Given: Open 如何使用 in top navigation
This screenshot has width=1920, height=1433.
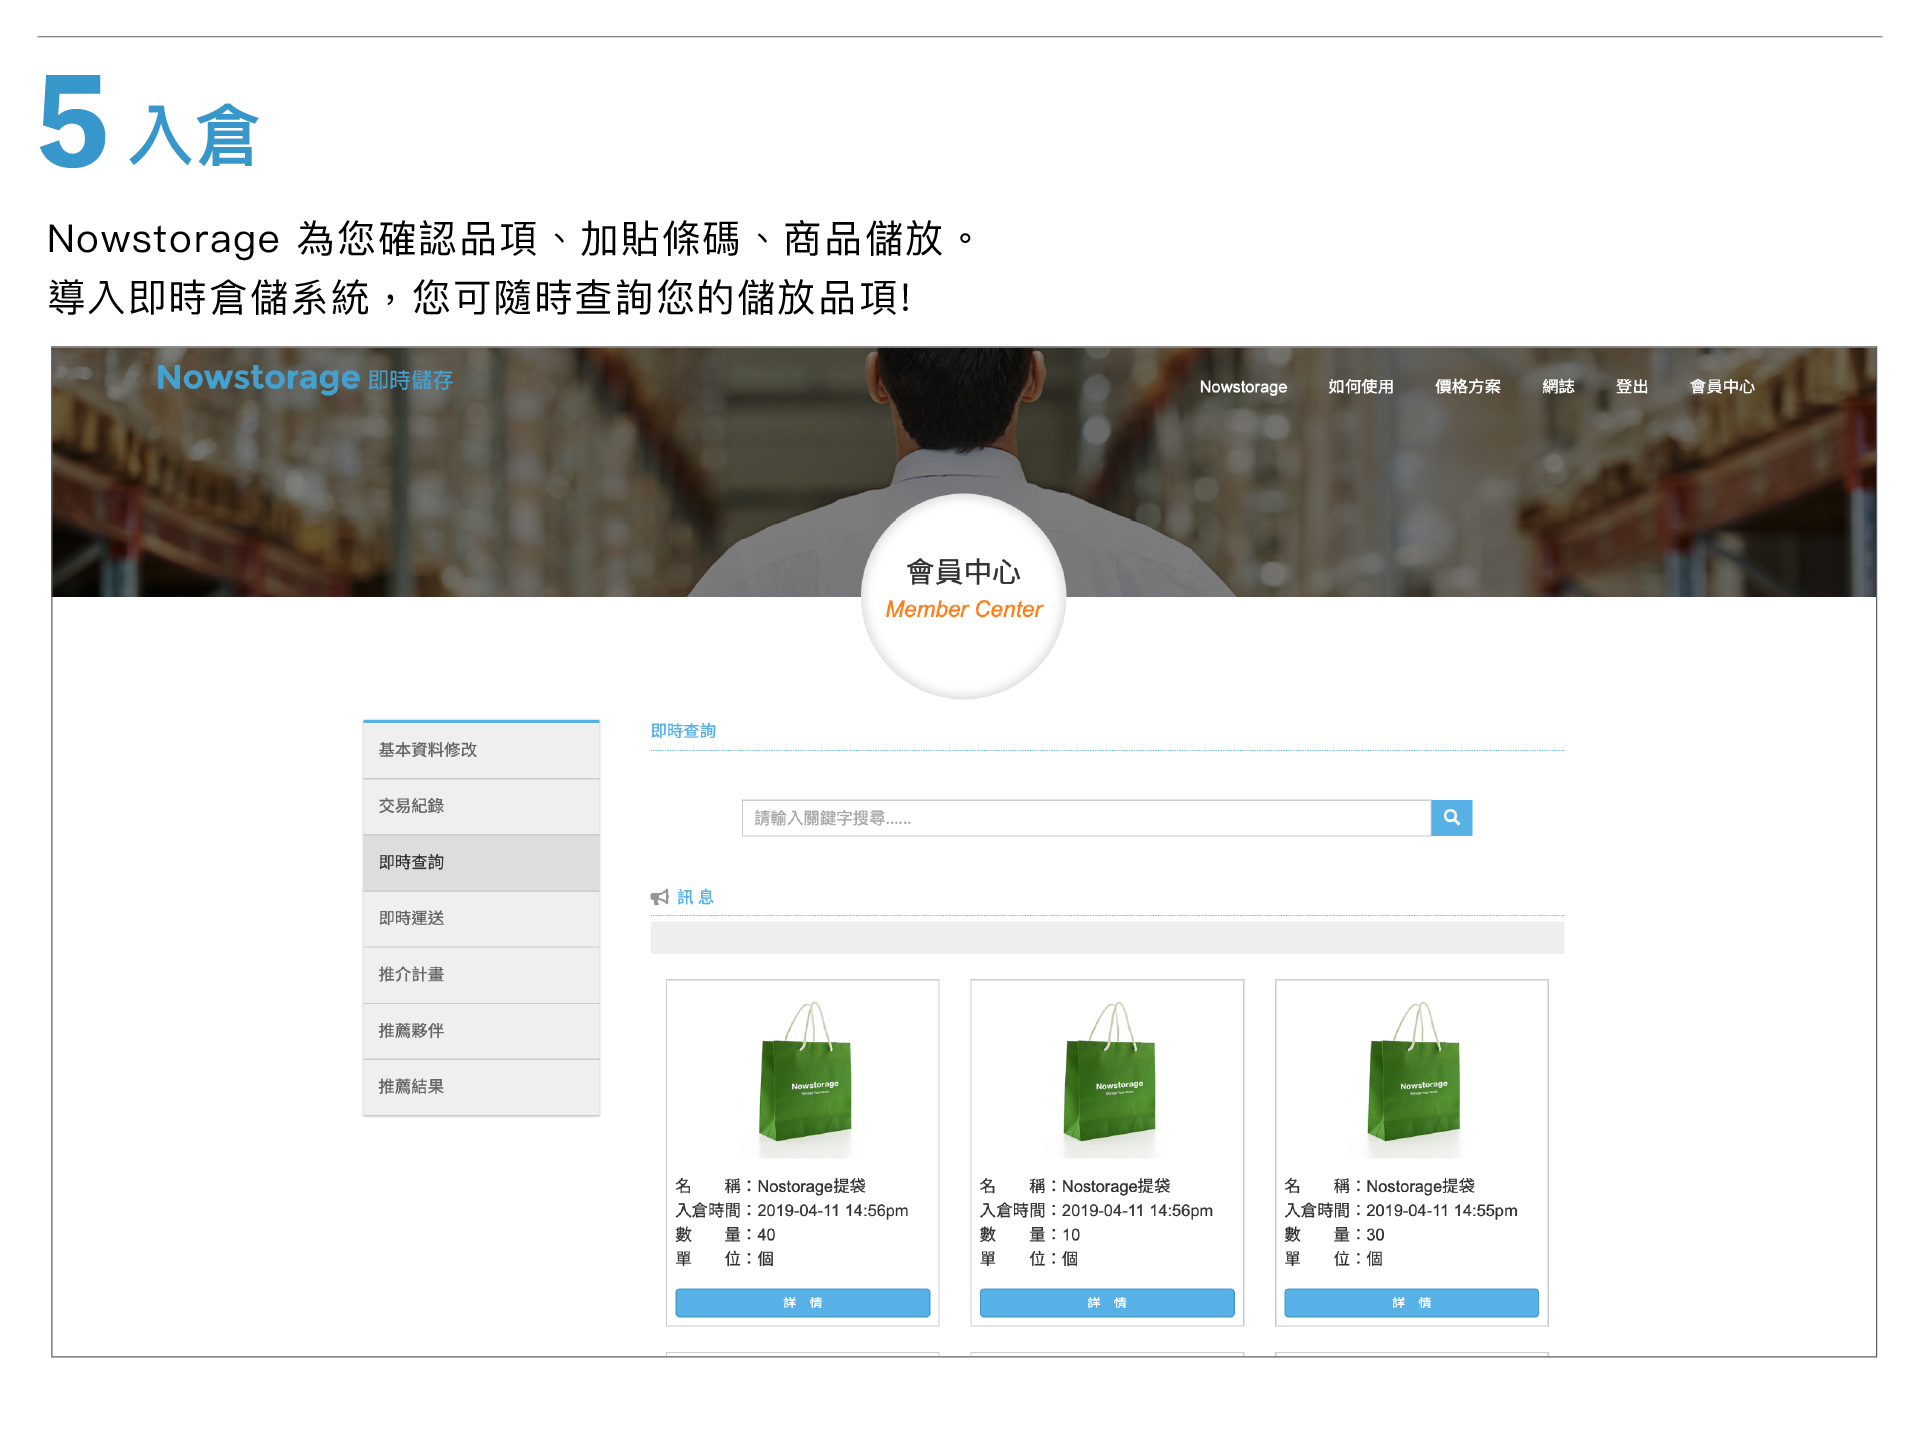Looking at the screenshot, I should tap(1360, 387).
